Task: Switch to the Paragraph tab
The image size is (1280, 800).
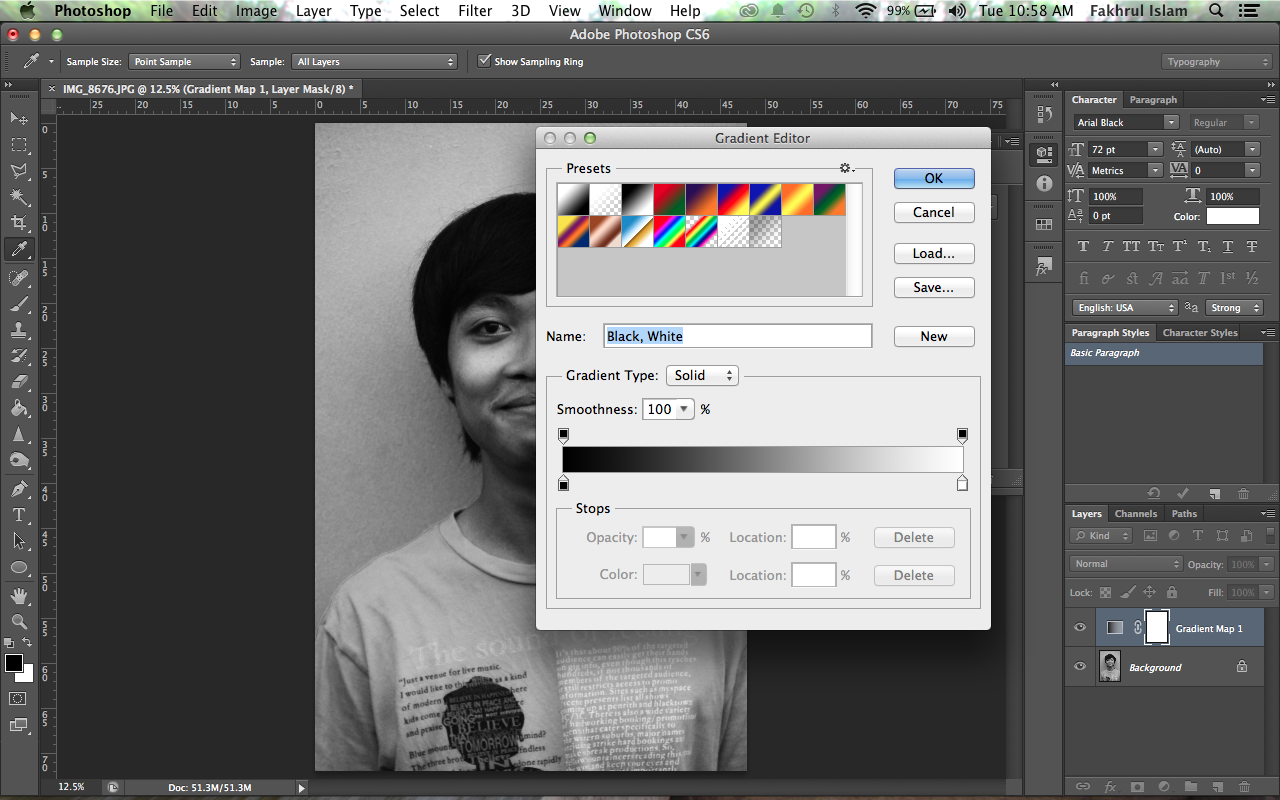Action: 1153,100
